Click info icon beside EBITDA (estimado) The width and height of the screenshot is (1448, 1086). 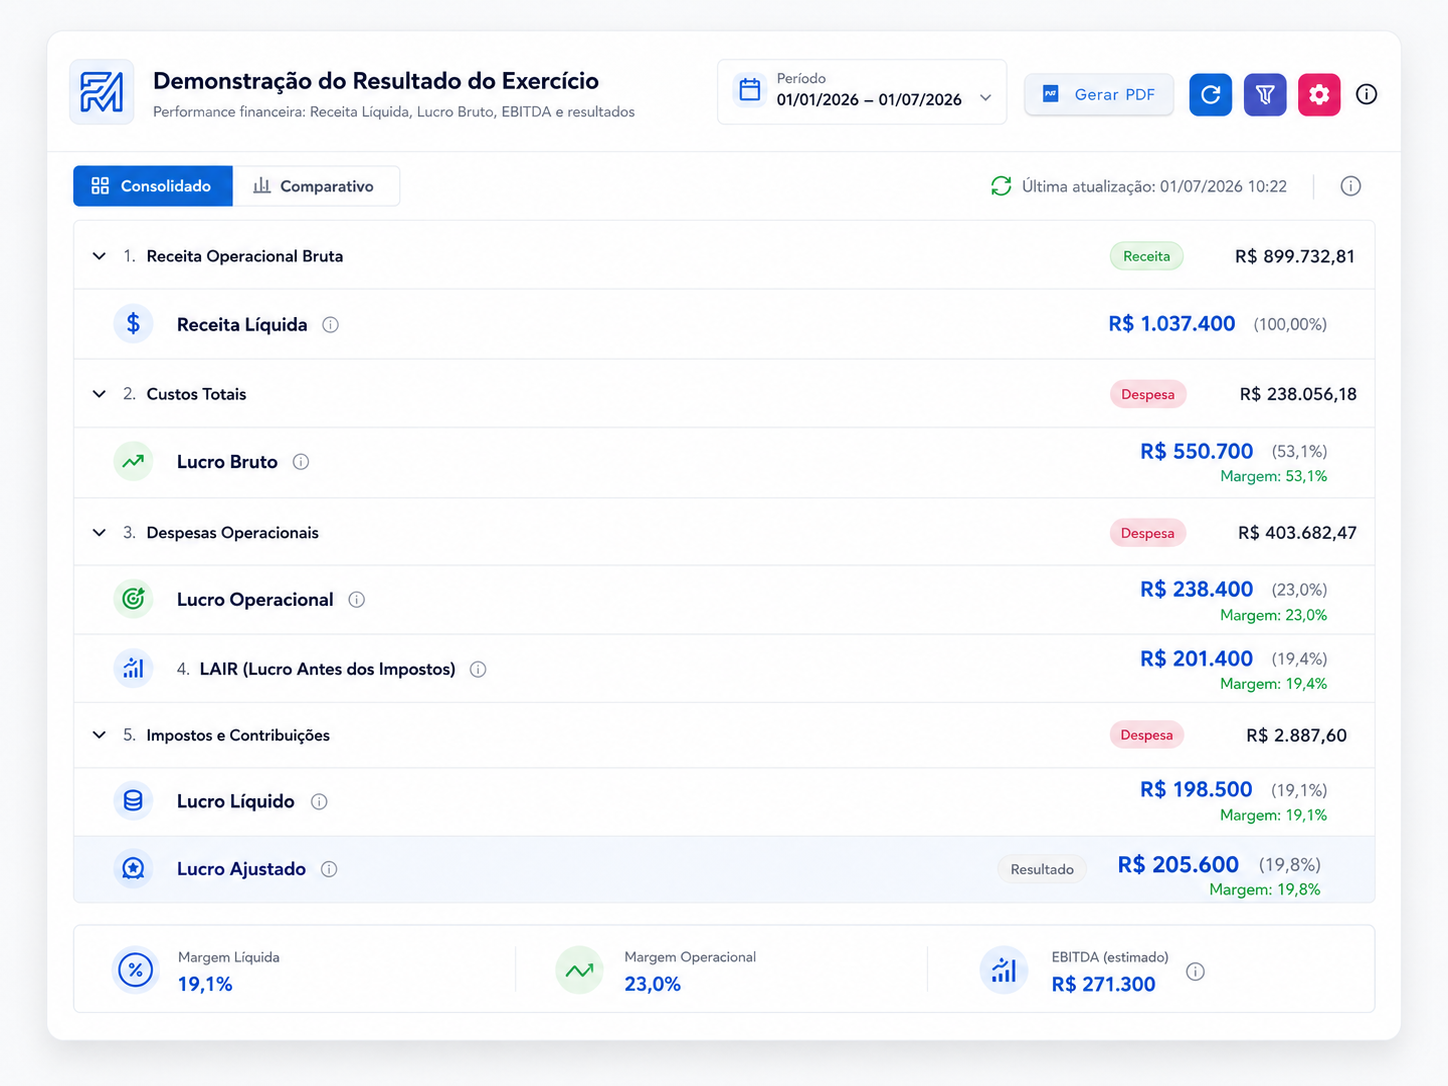(1195, 972)
